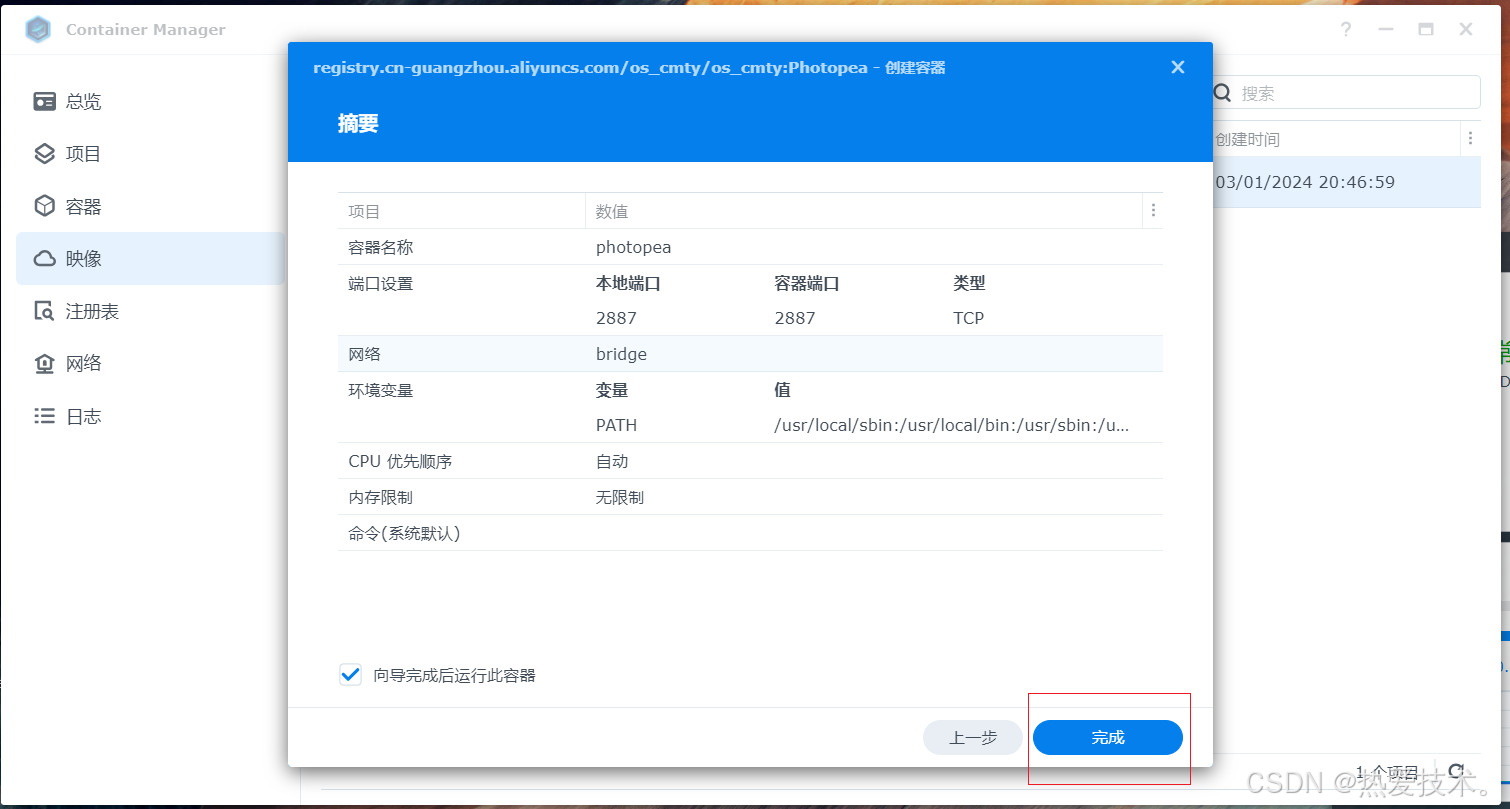Click the 无限制 memory limit value

(x=620, y=497)
